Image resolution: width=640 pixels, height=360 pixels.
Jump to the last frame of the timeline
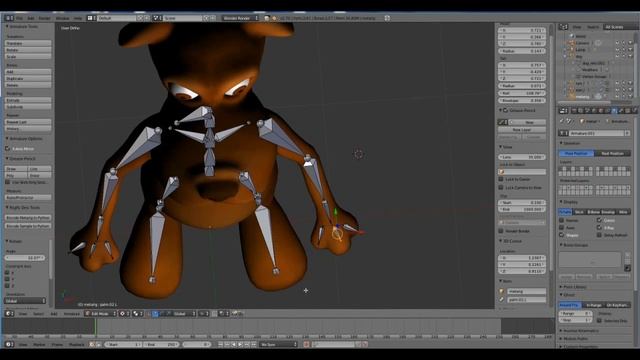(x=253, y=344)
